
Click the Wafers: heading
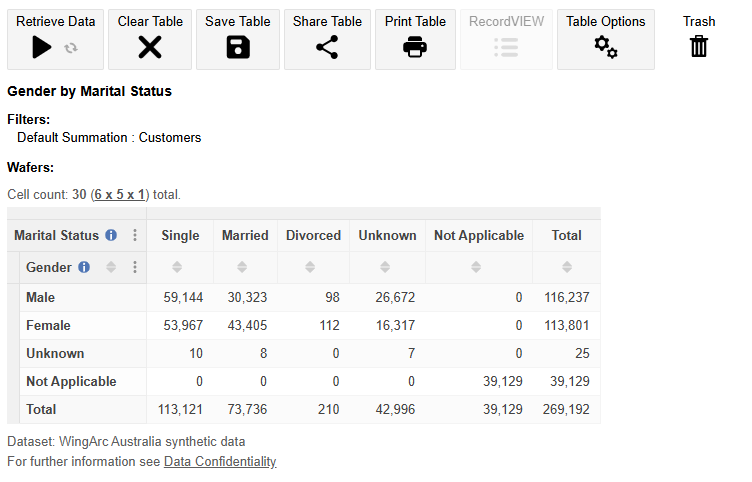pyautogui.click(x=30, y=167)
